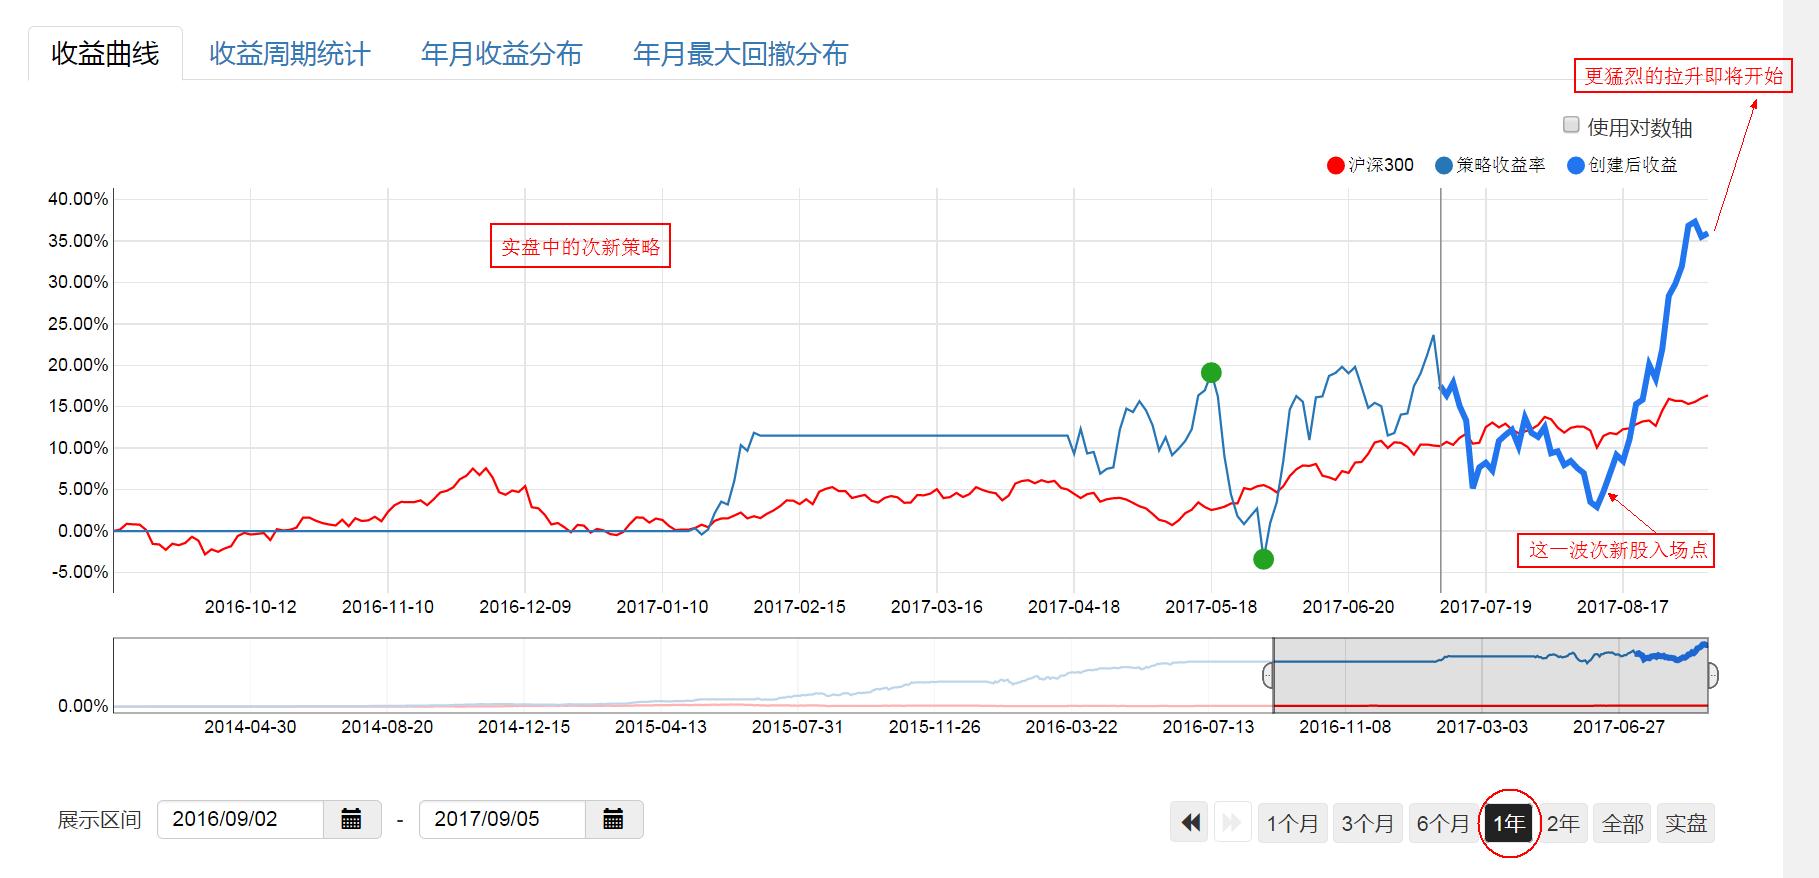Image resolution: width=1819 pixels, height=878 pixels.
Task: Click x-axis label 2017-07-19
Action: click(1485, 607)
